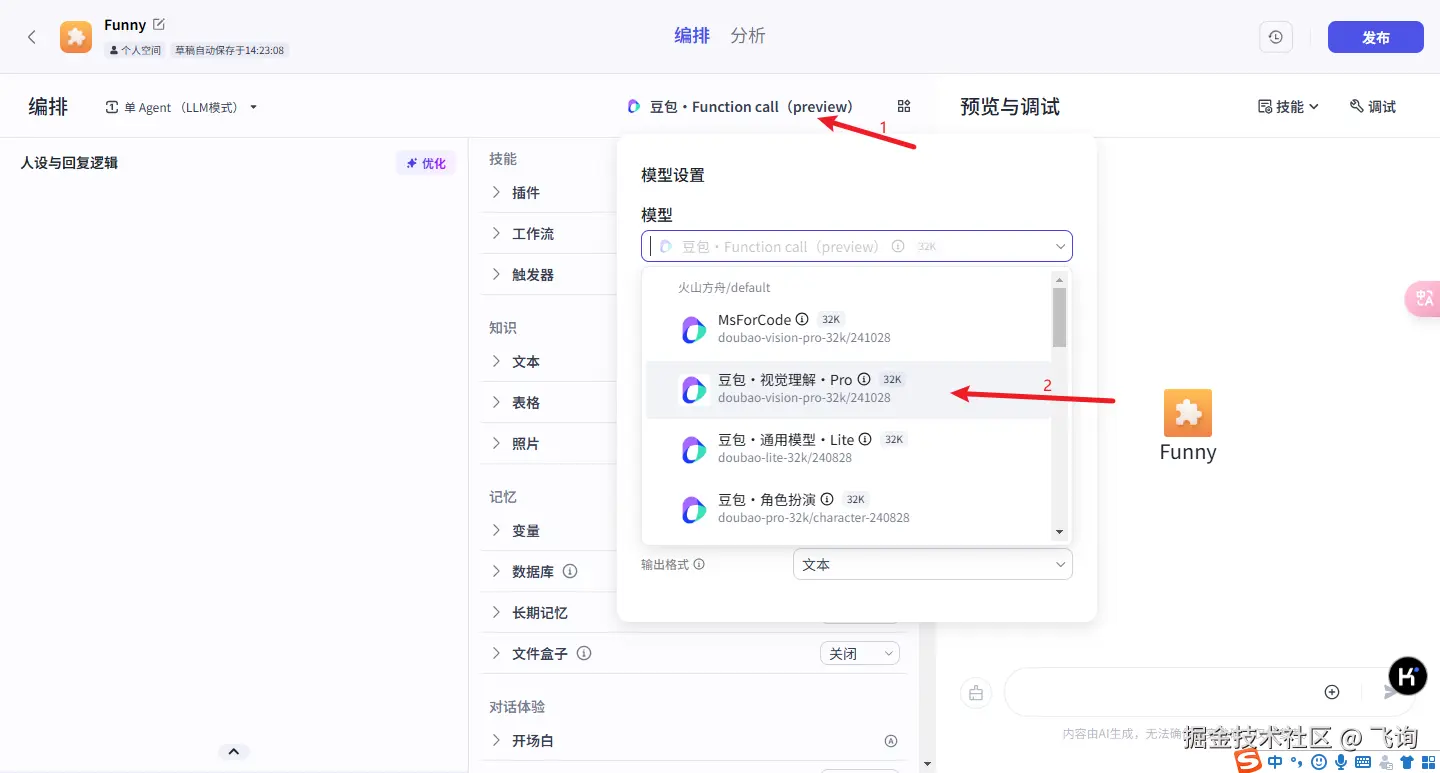Click the Funny bot avatar icon in header
The image size is (1440, 773).
76,37
